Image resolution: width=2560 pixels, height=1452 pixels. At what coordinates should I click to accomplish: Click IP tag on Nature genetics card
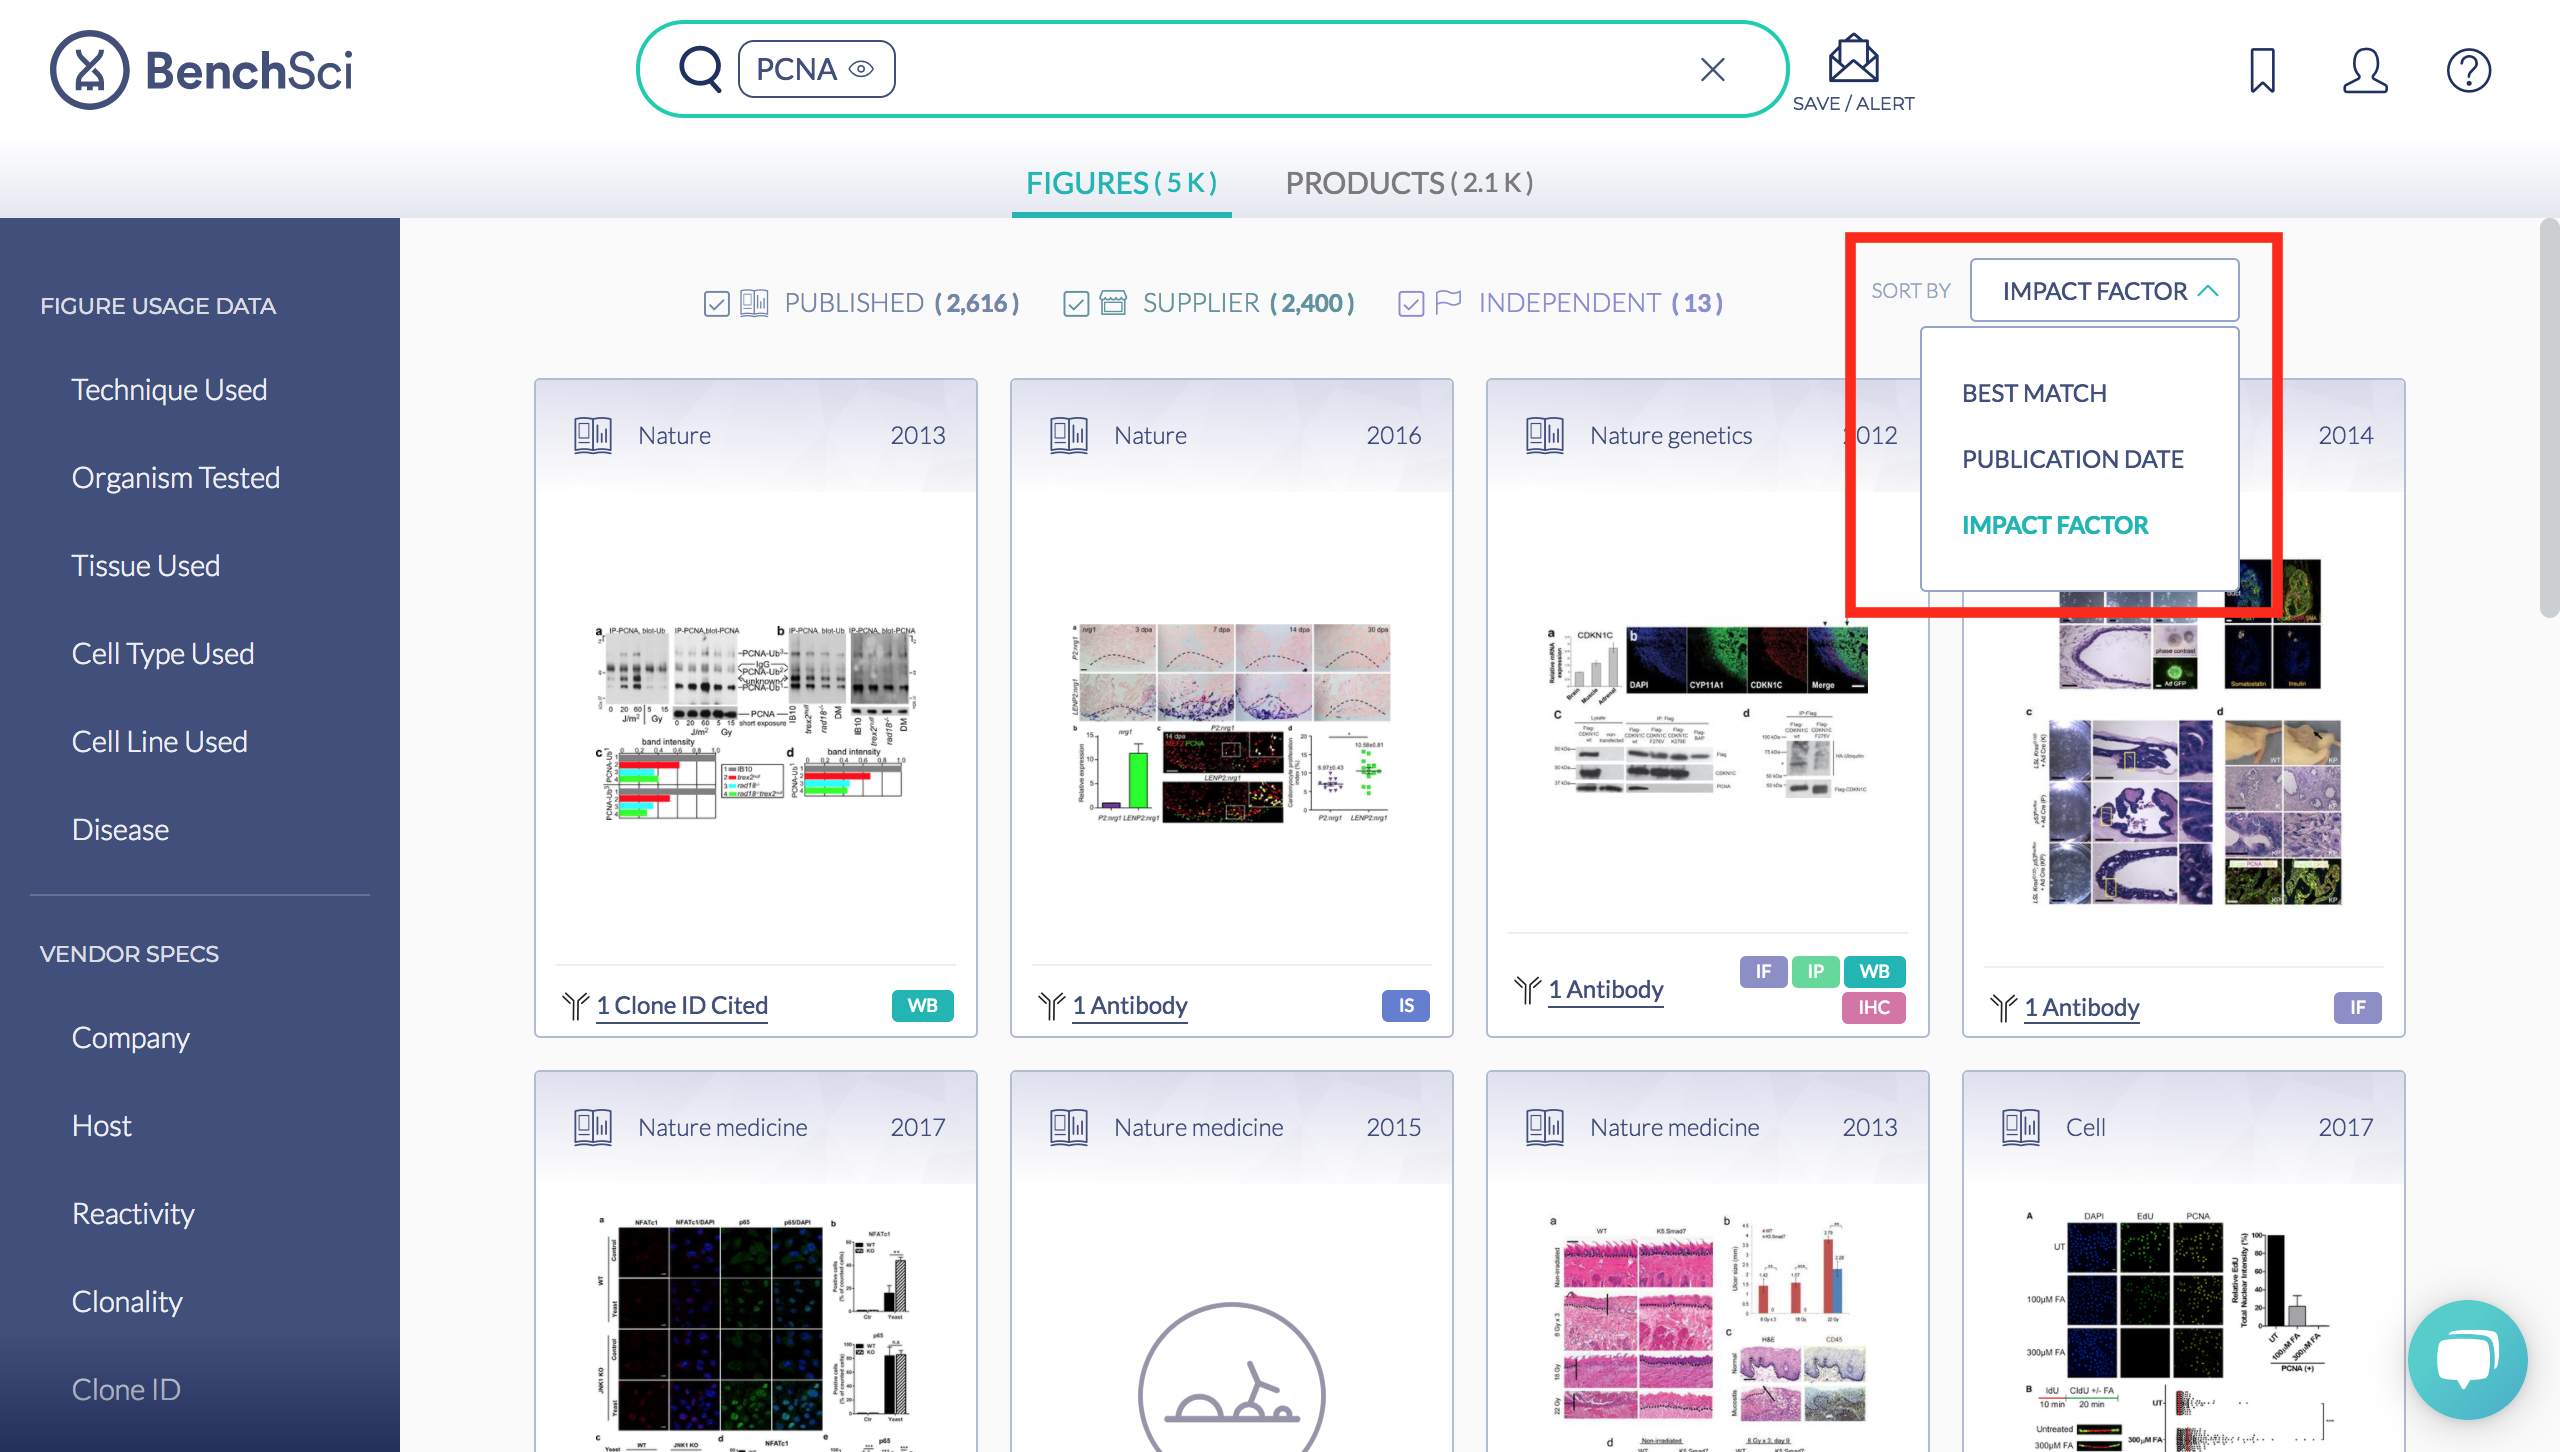pyautogui.click(x=1815, y=971)
